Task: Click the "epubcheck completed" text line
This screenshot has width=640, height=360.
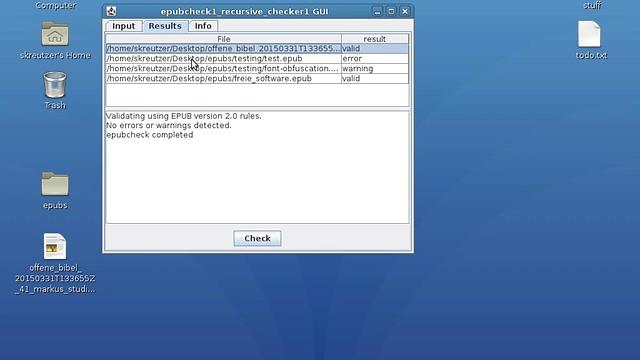Action: (150, 135)
